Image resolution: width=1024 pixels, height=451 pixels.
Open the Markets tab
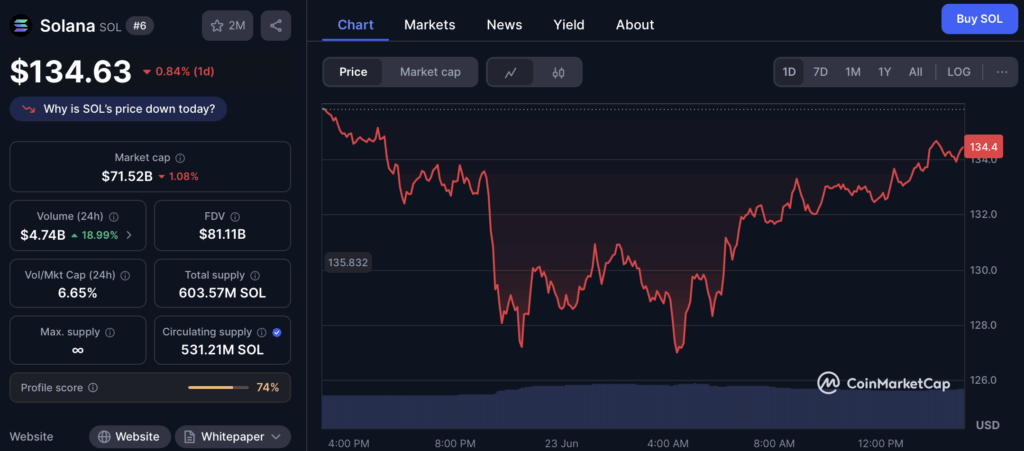point(430,25)
